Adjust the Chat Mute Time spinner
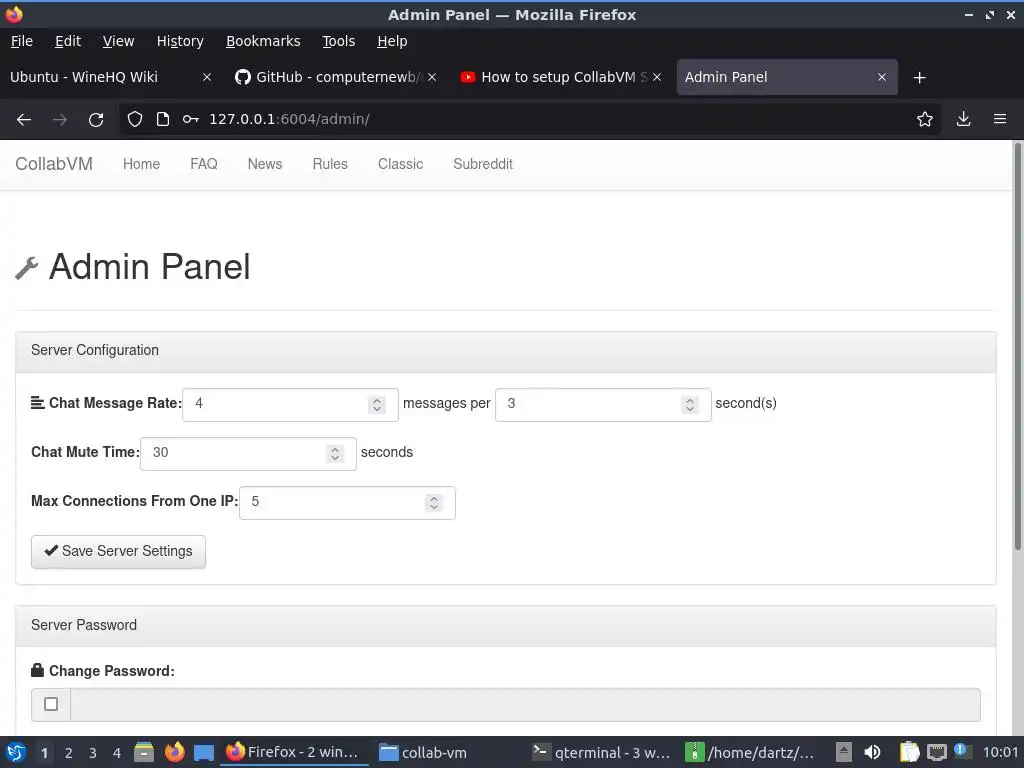The width and height of the screenshot is (1024, 768). point(335,453)
